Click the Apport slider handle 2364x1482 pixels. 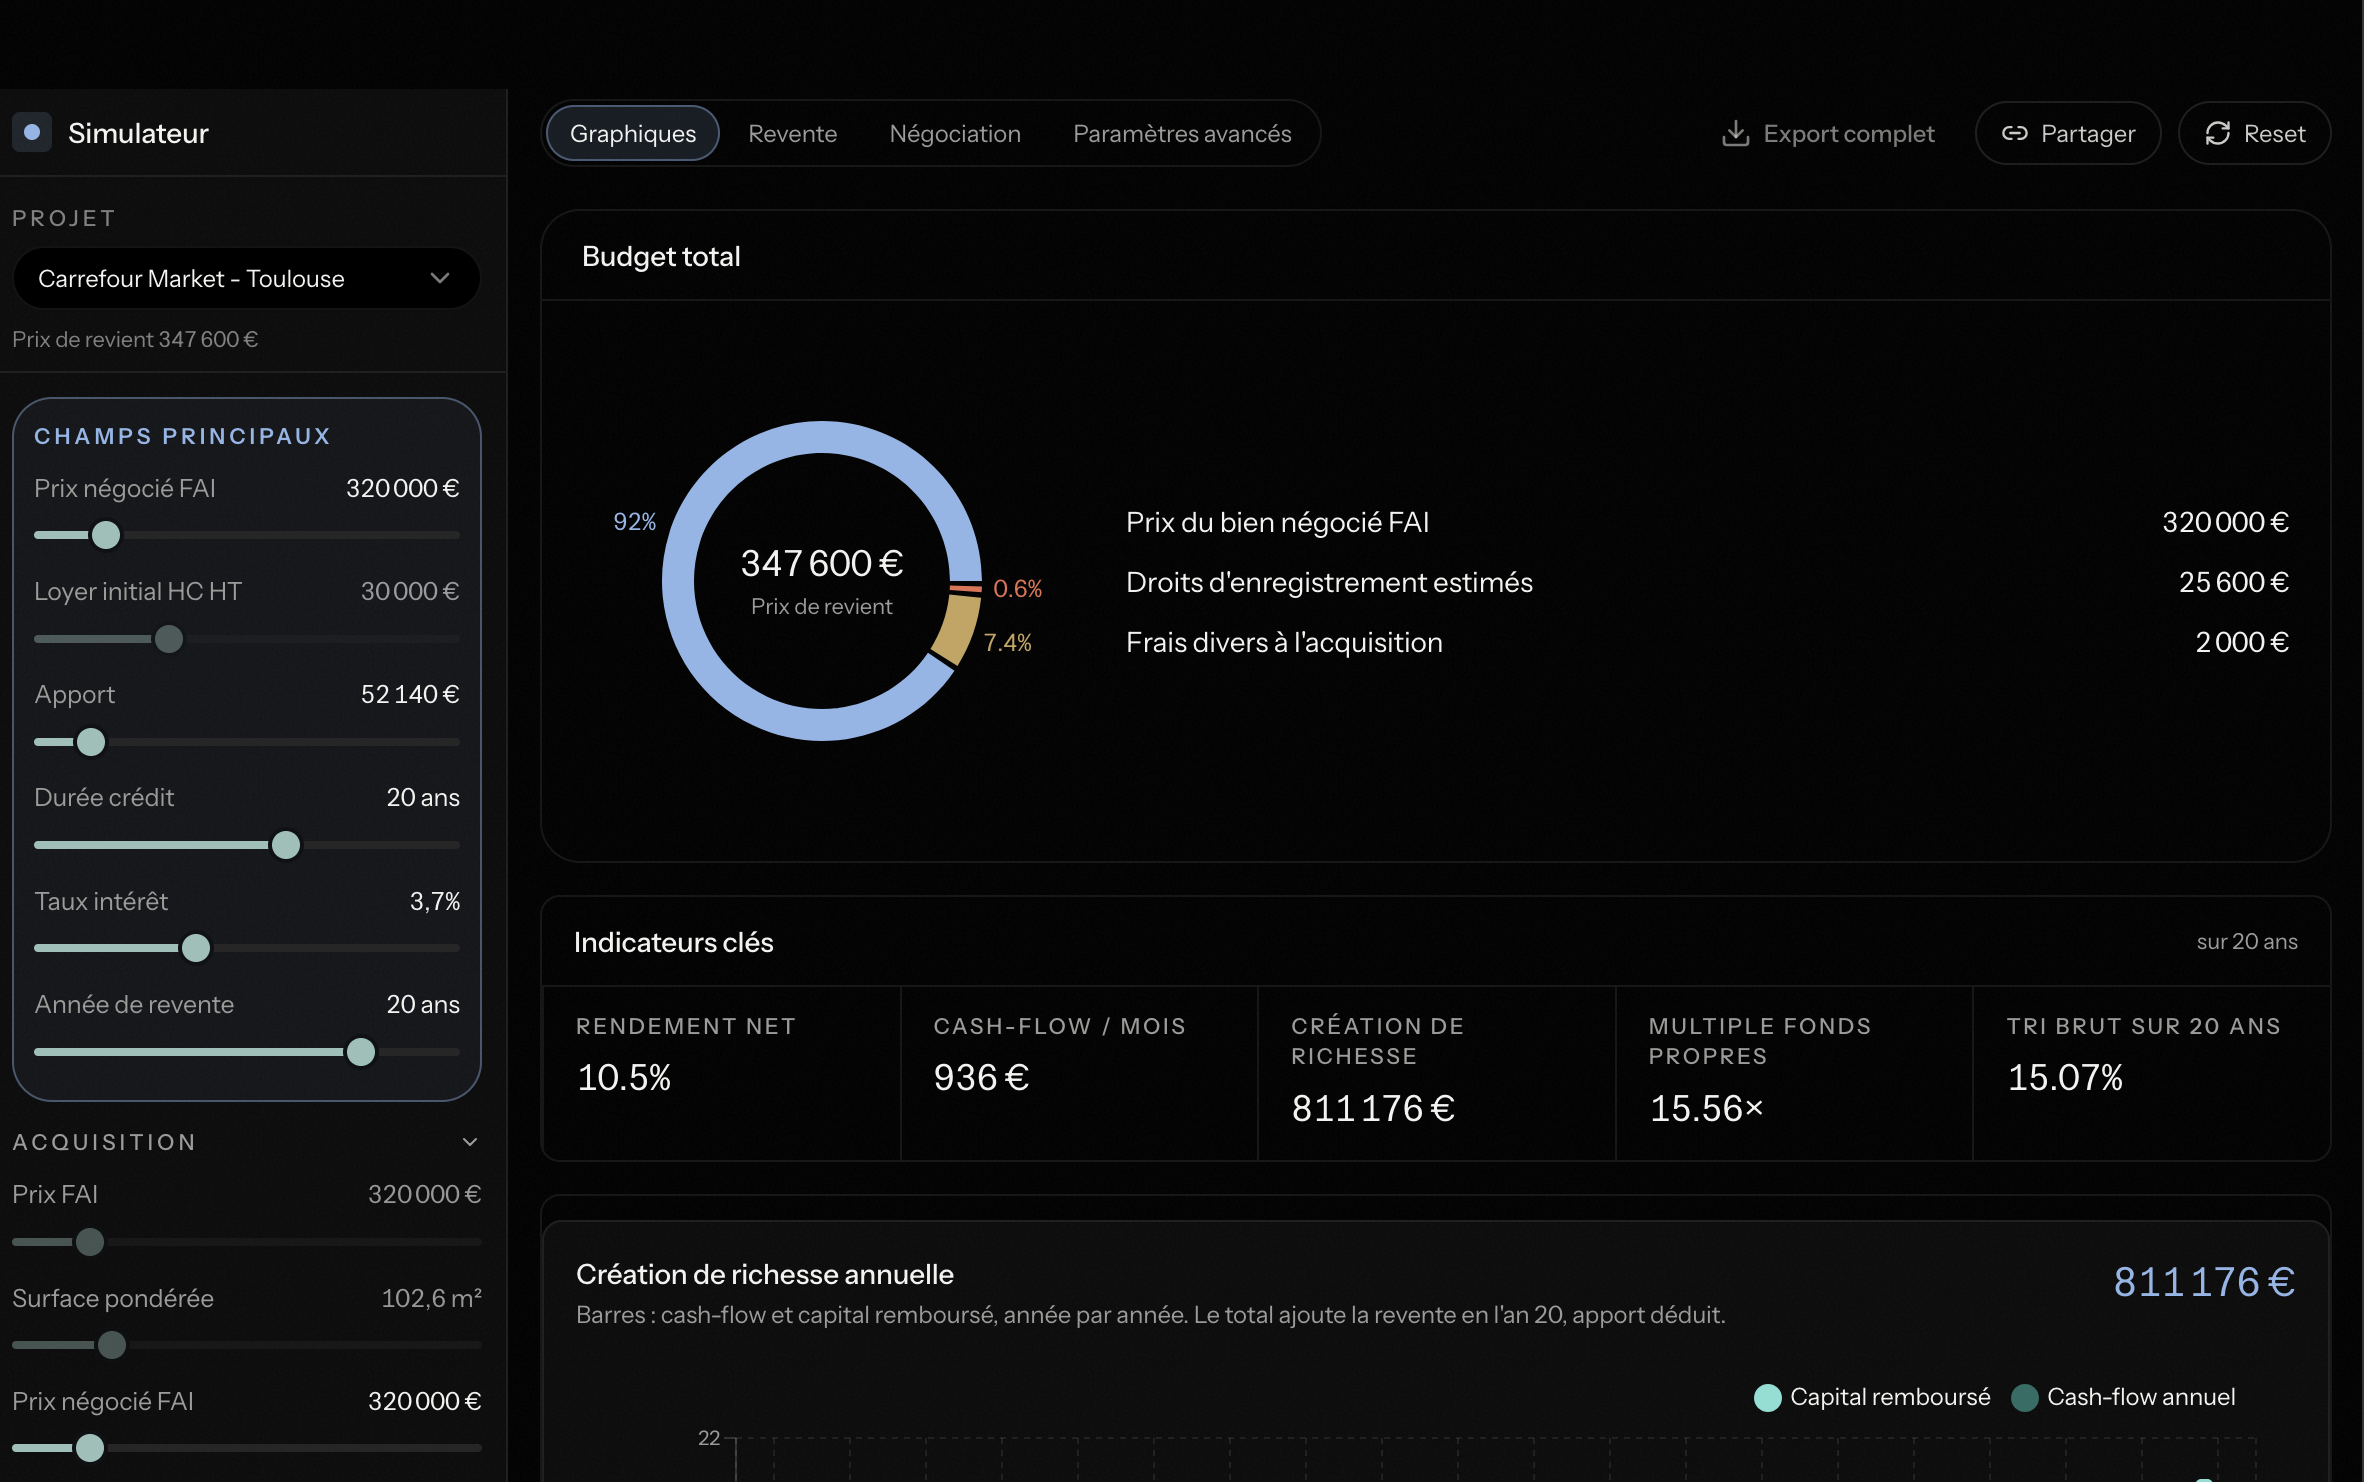[91, 742]
